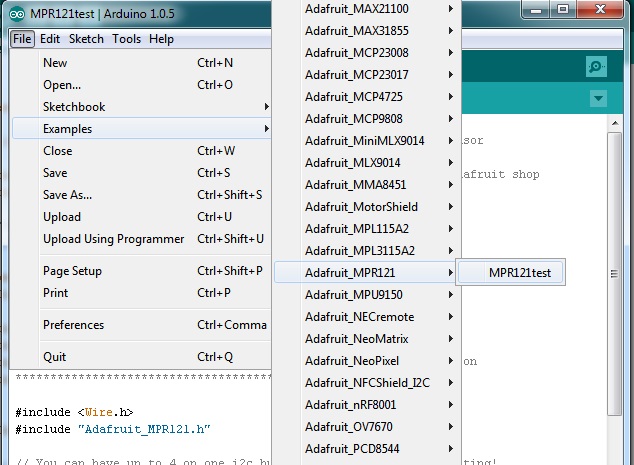Choose New from the File menu

tap(56, 63)
